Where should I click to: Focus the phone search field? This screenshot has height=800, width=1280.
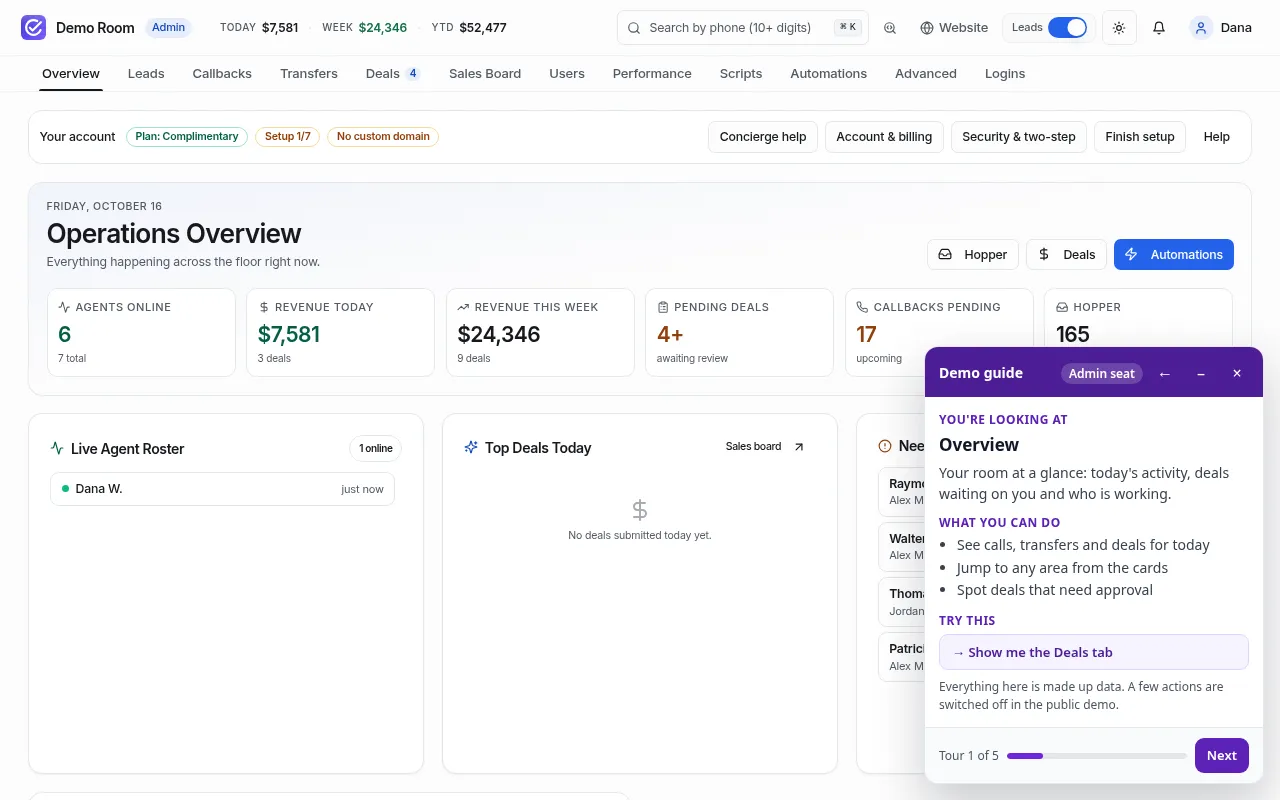click(x=743, y=28)
